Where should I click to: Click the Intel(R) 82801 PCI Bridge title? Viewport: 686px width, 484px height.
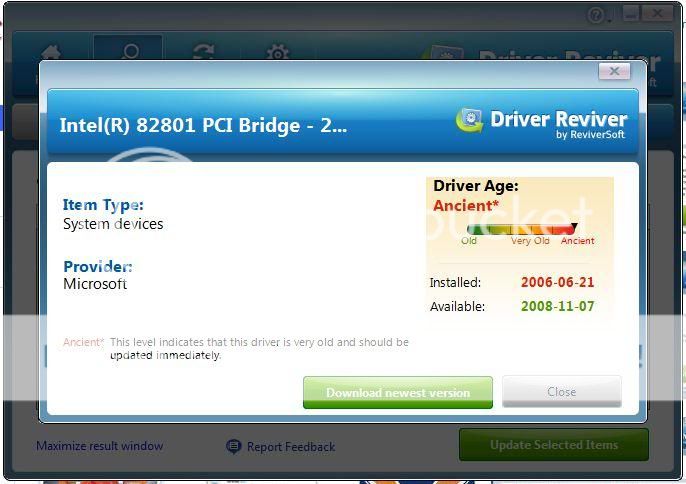(203, 125)
